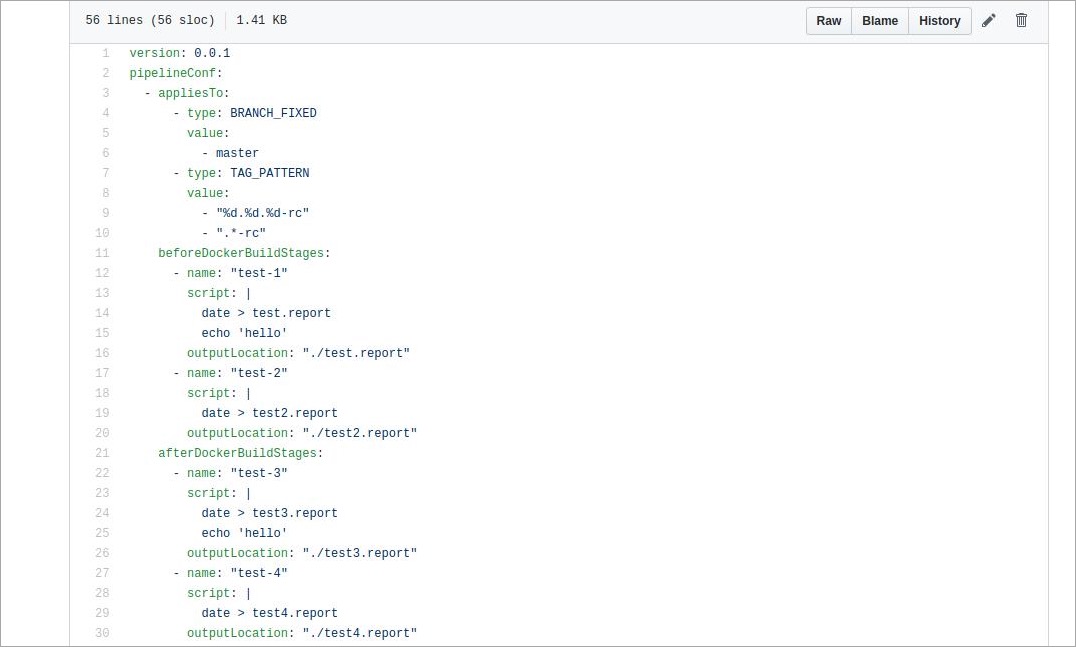
Task: Select line number 16
Action: [x=102, y=353]
